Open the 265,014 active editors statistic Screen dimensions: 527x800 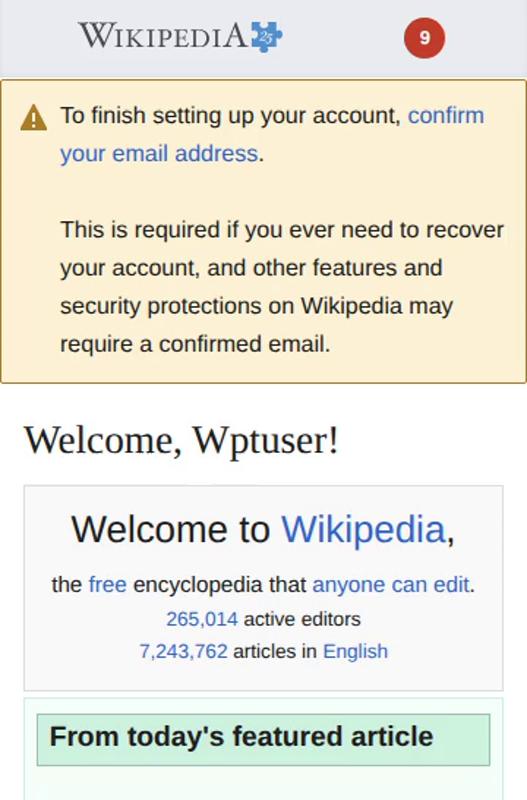coord(202,619)
